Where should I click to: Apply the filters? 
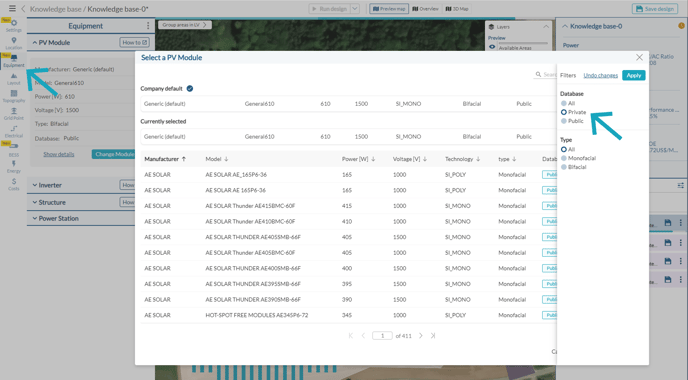pyautogui.click(x=634, y=75)
